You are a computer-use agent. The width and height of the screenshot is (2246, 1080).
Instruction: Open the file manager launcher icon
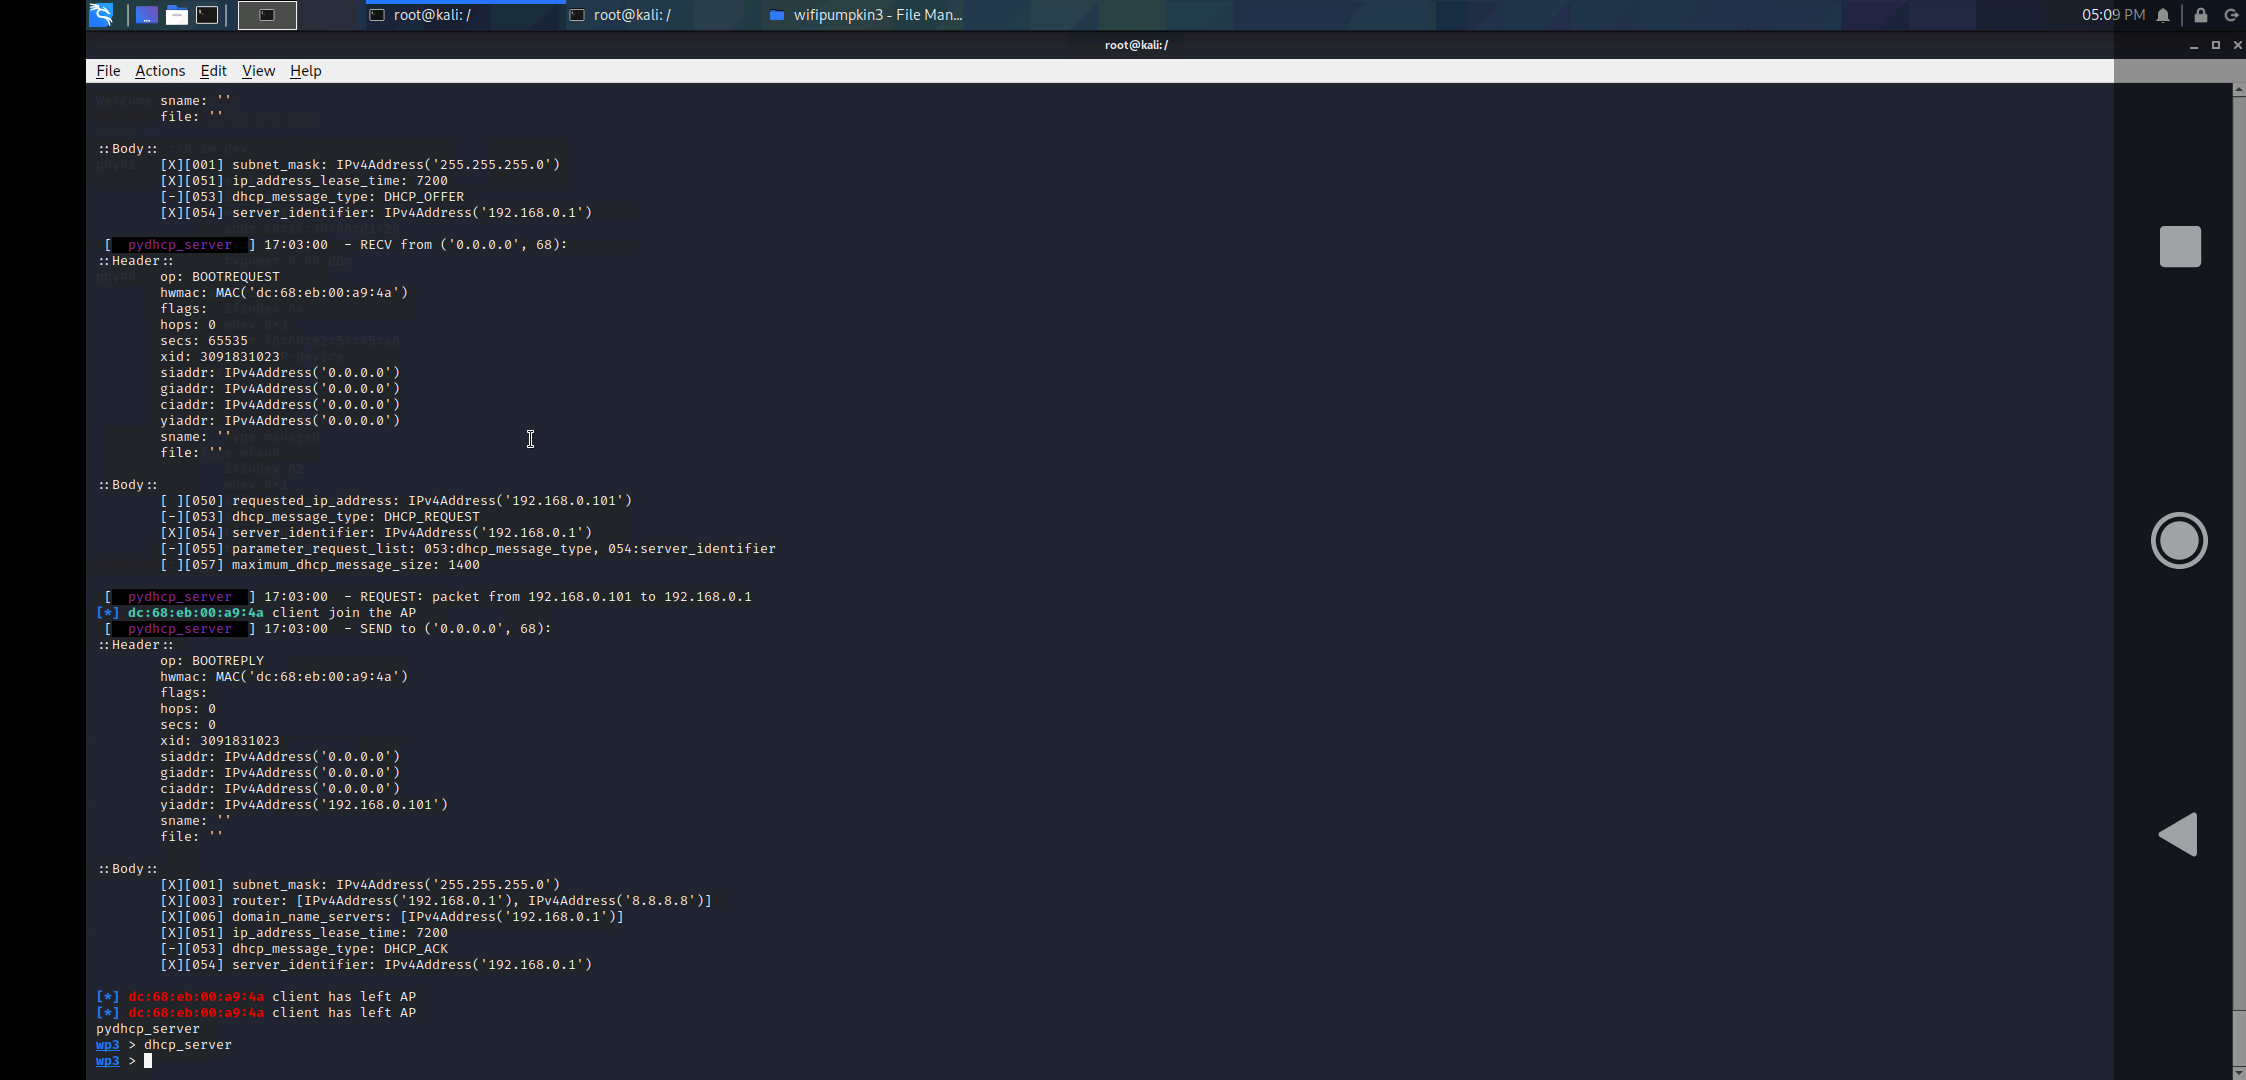(177, 15)
